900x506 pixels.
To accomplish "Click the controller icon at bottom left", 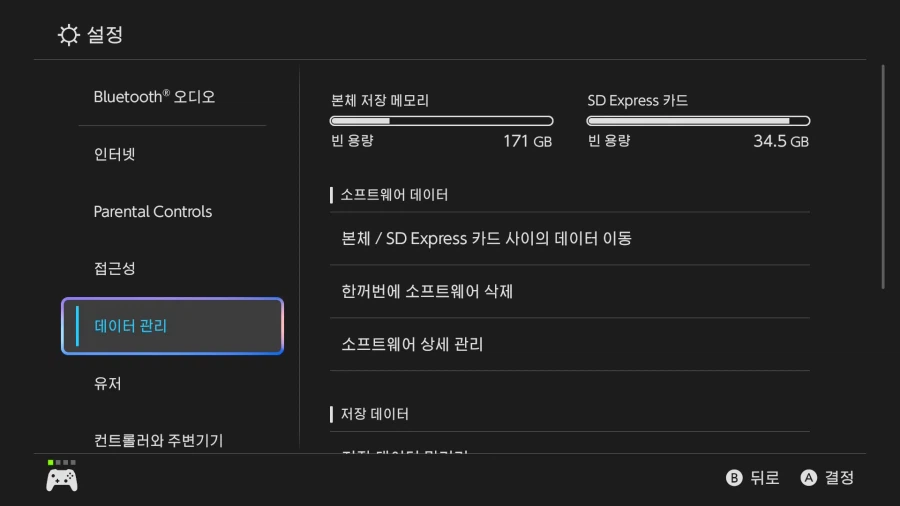I will tap(61, 480).
